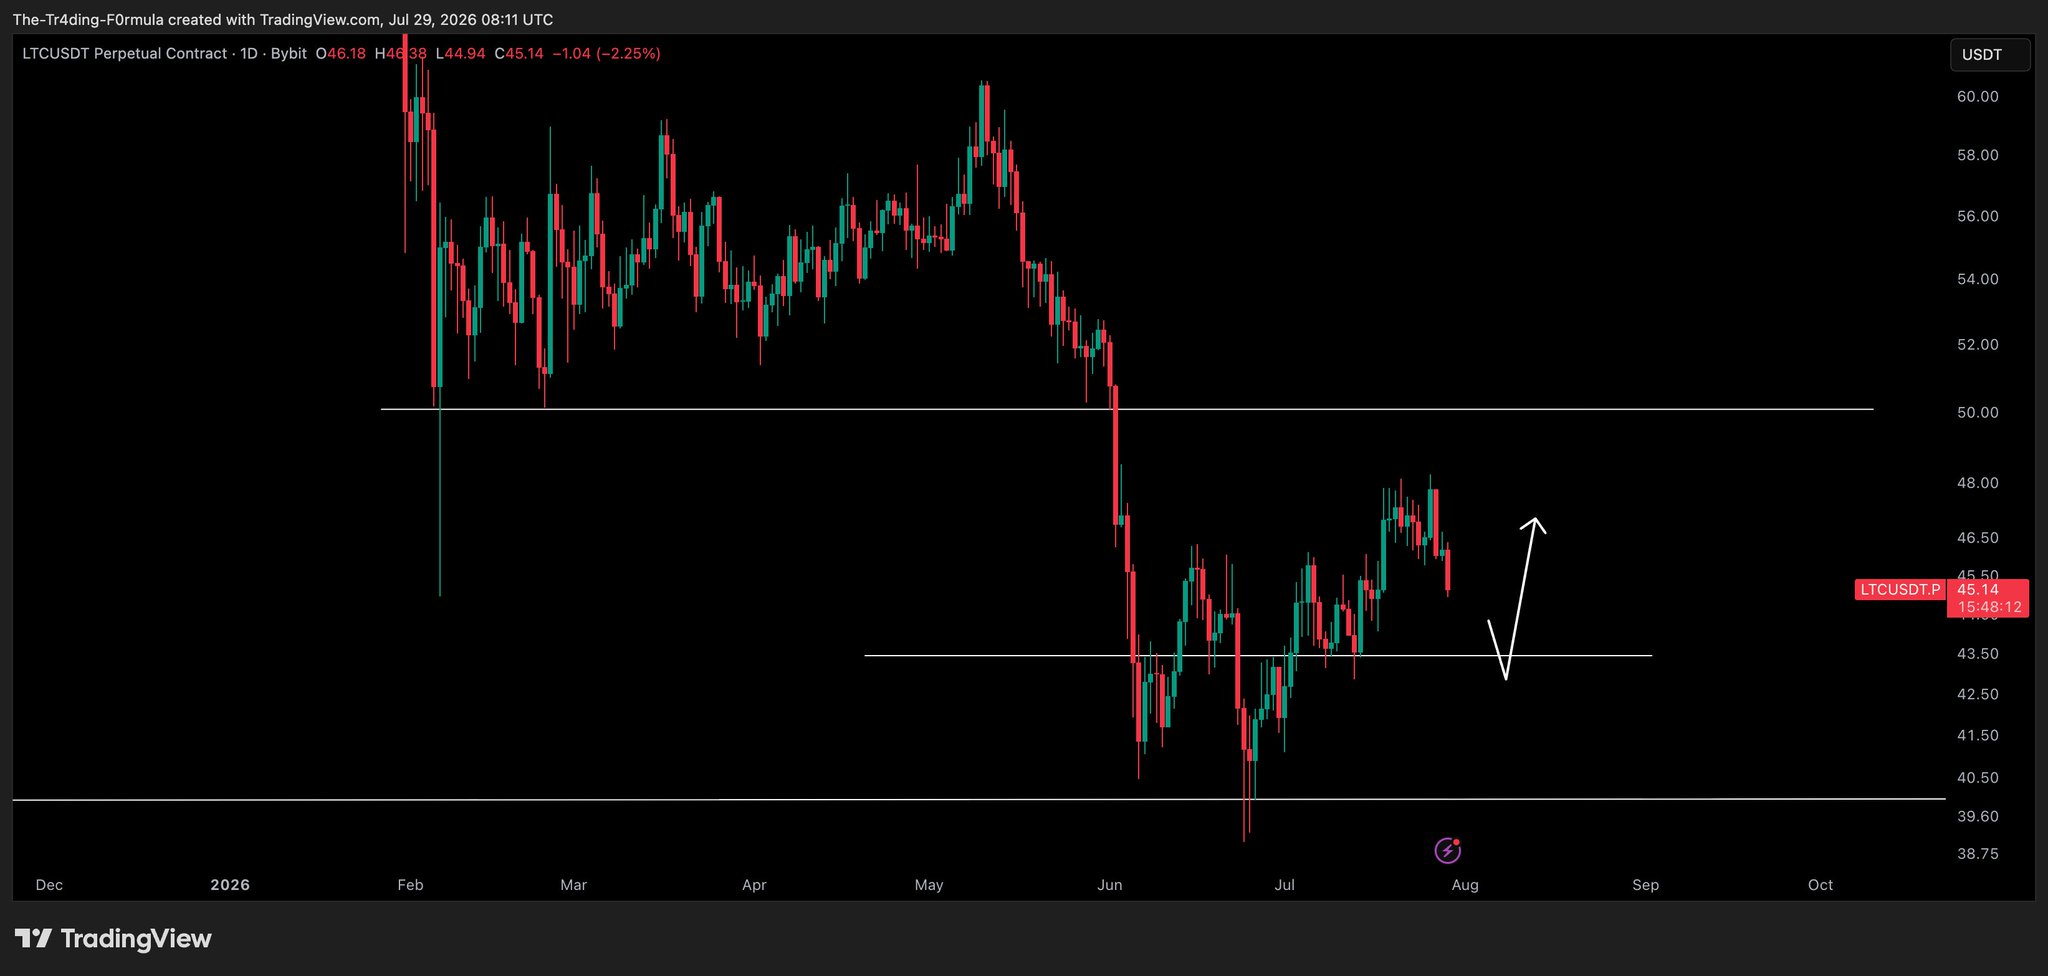The image size is (2048, 976).
Task: Click the TradingView wordmark text in the footer
Action: point(136,939)
